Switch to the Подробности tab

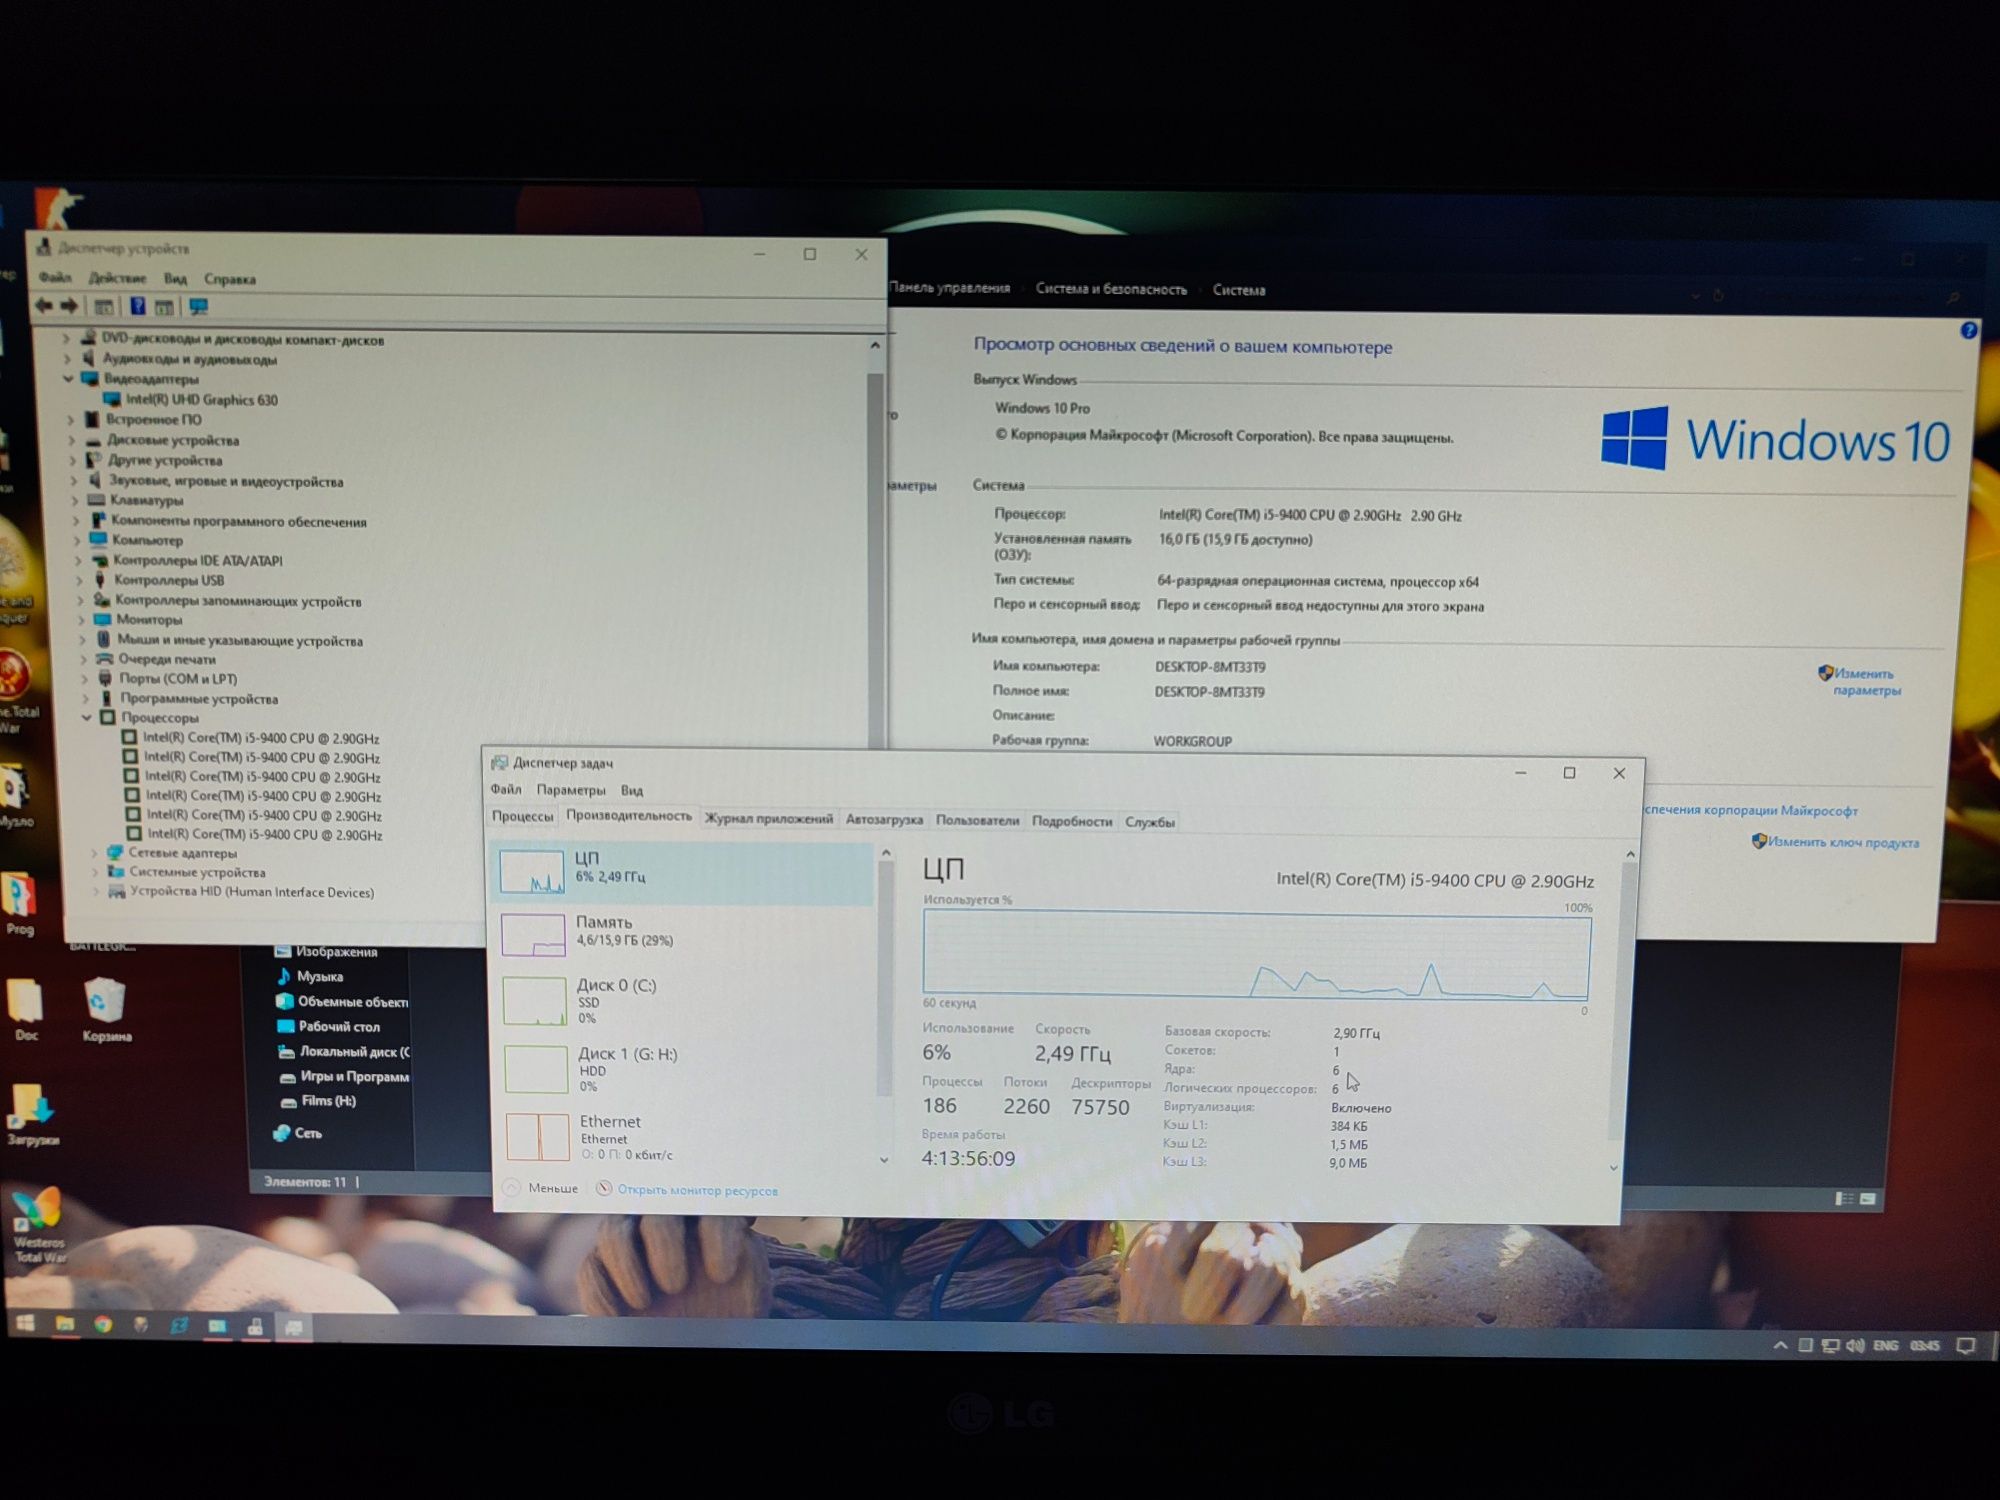[x=1072, y=821]
